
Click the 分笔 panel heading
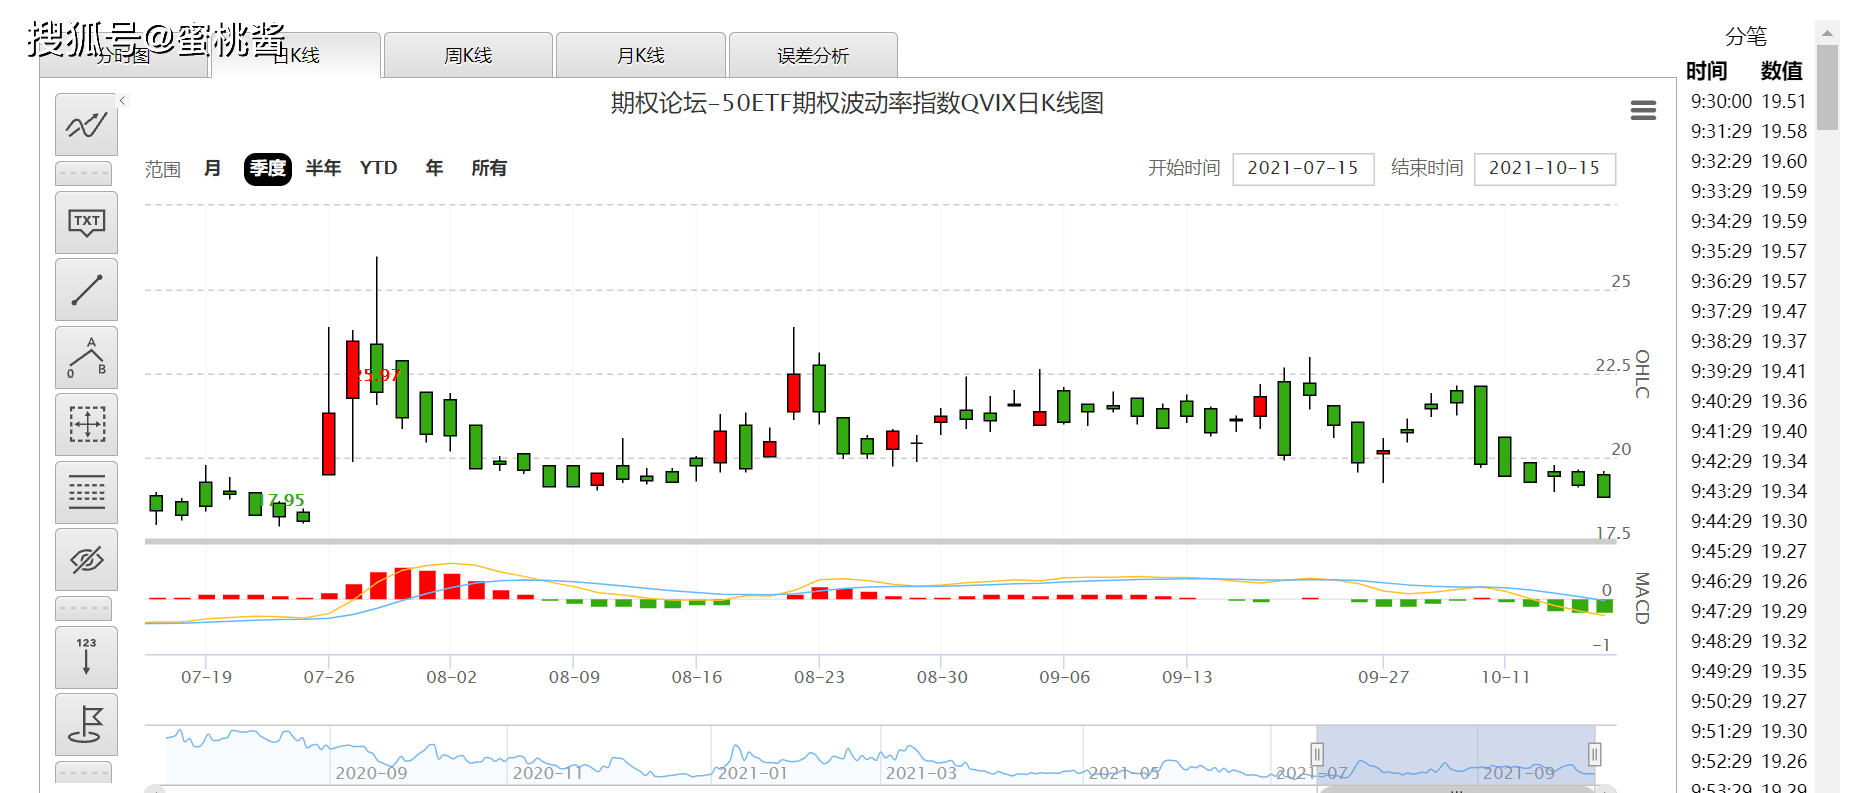pyautogui.click(x=1746, y=37)
